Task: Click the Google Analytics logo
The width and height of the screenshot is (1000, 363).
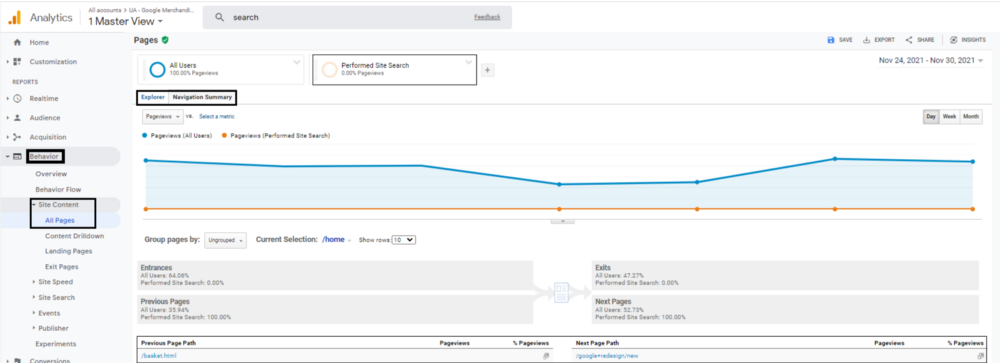Action: point(14,17)
